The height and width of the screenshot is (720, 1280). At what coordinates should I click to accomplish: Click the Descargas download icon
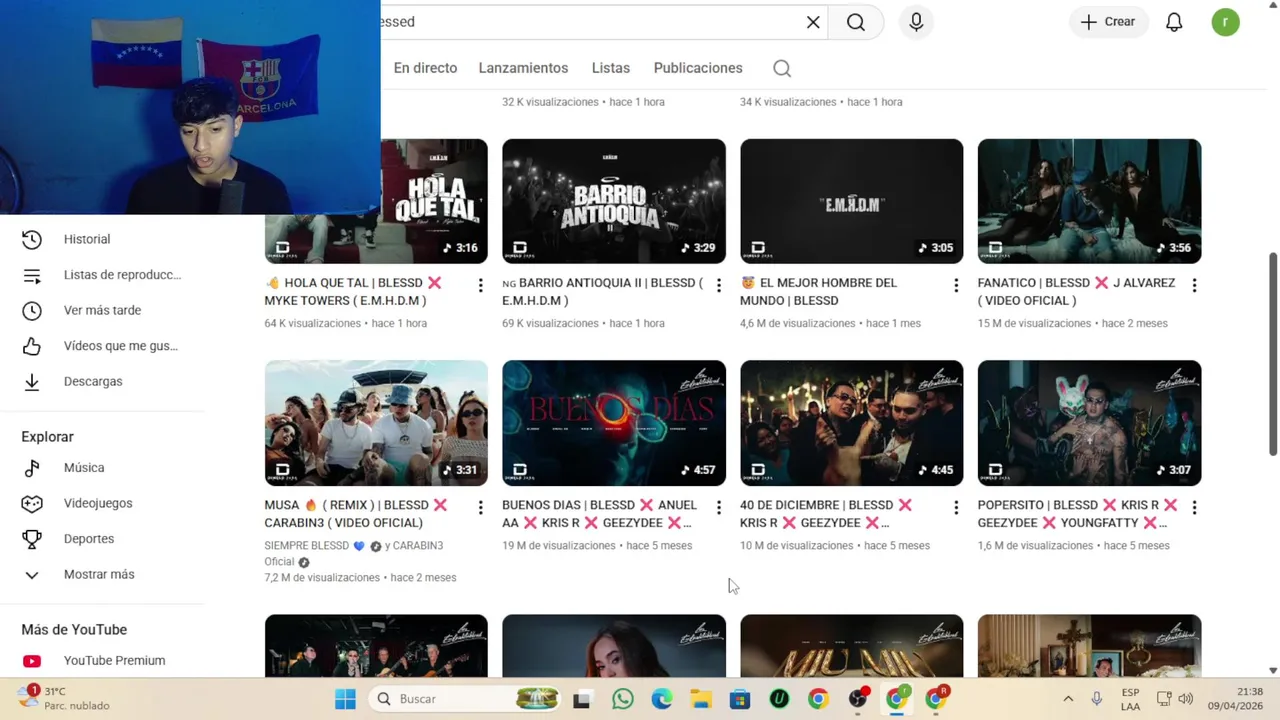32,381
